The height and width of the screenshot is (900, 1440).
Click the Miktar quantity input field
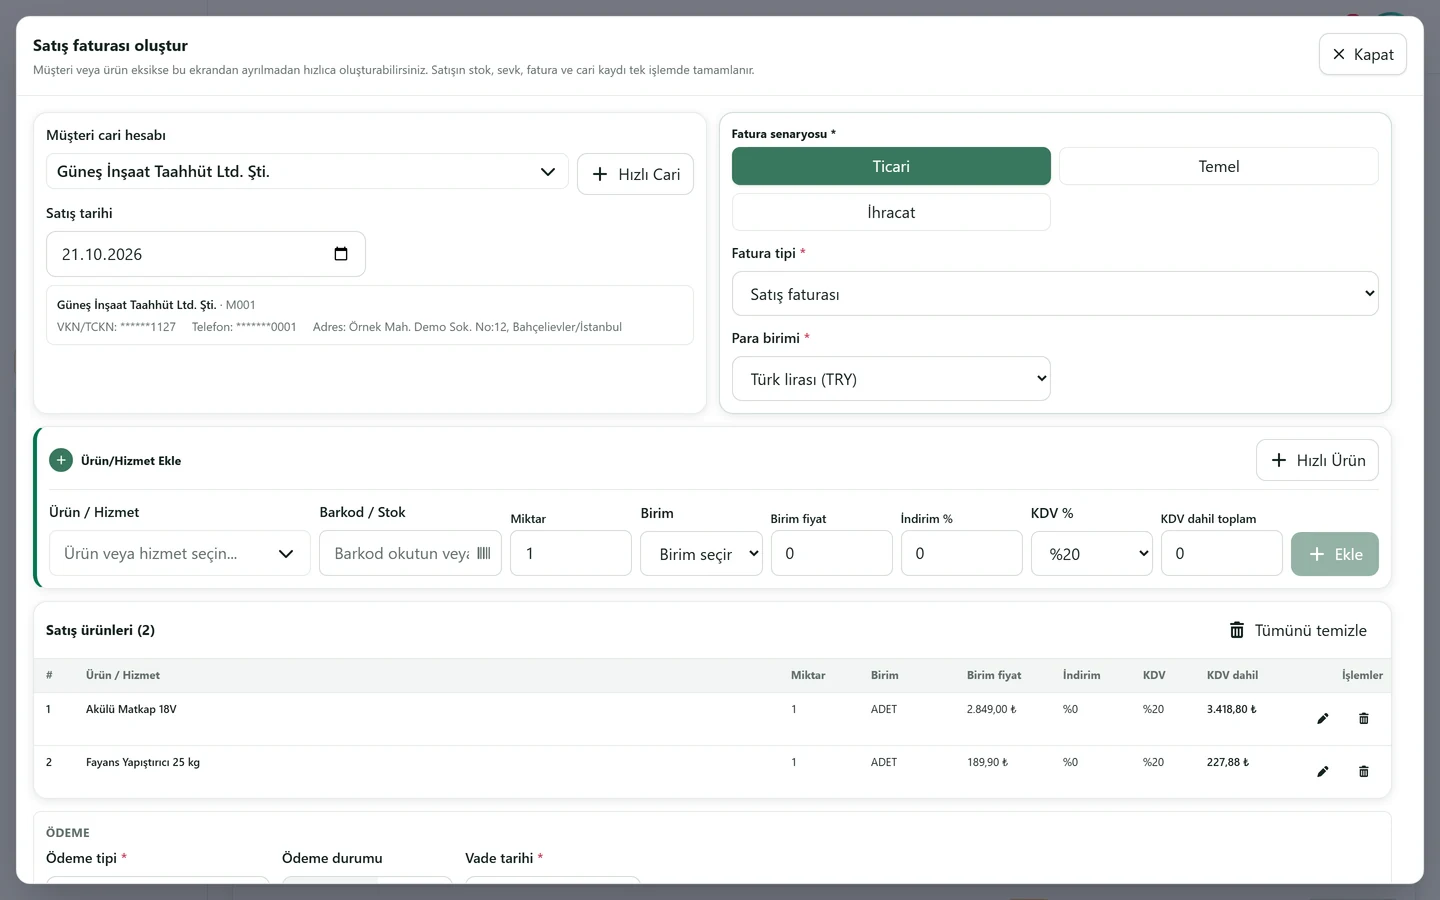[x=571, y=553]
